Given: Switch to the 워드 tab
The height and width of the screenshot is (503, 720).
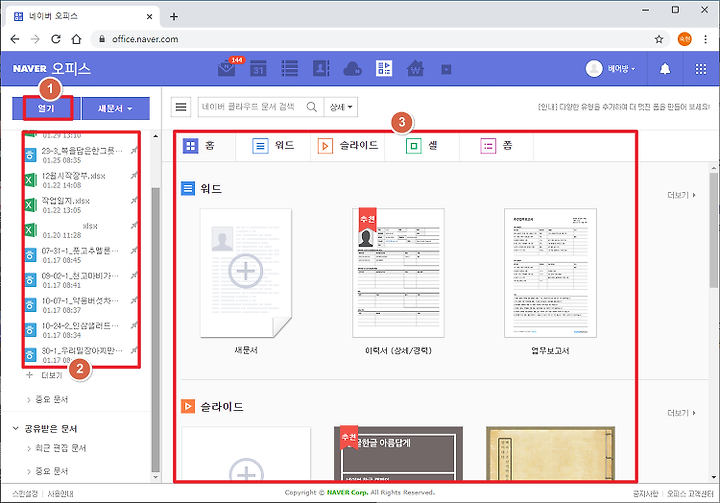Looking at the screenshot, I should click(273, 146).
